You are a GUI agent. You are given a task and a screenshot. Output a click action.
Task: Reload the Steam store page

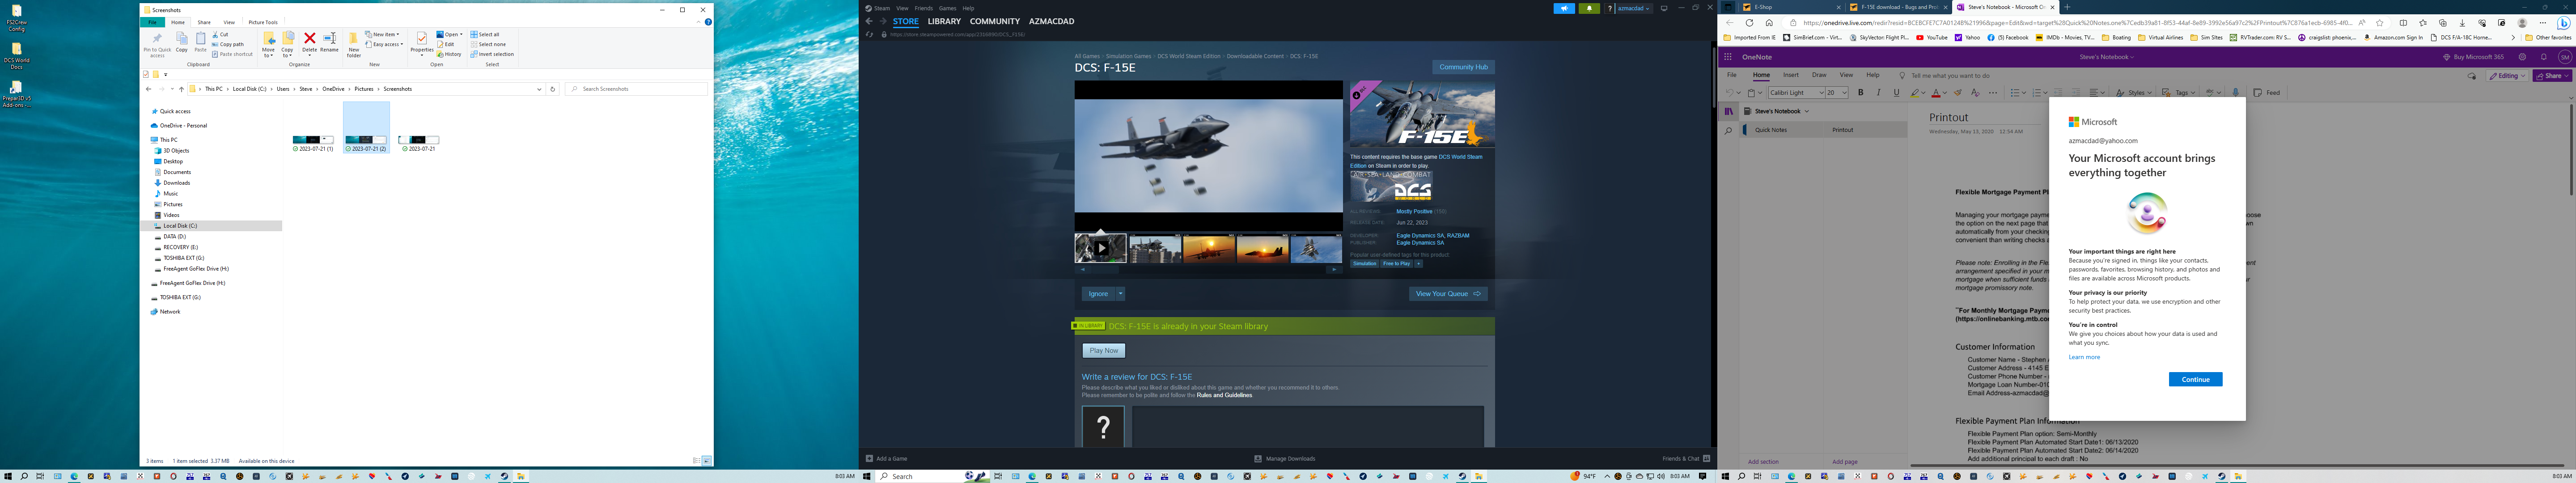pyautogui.click(x=869, y=34)
